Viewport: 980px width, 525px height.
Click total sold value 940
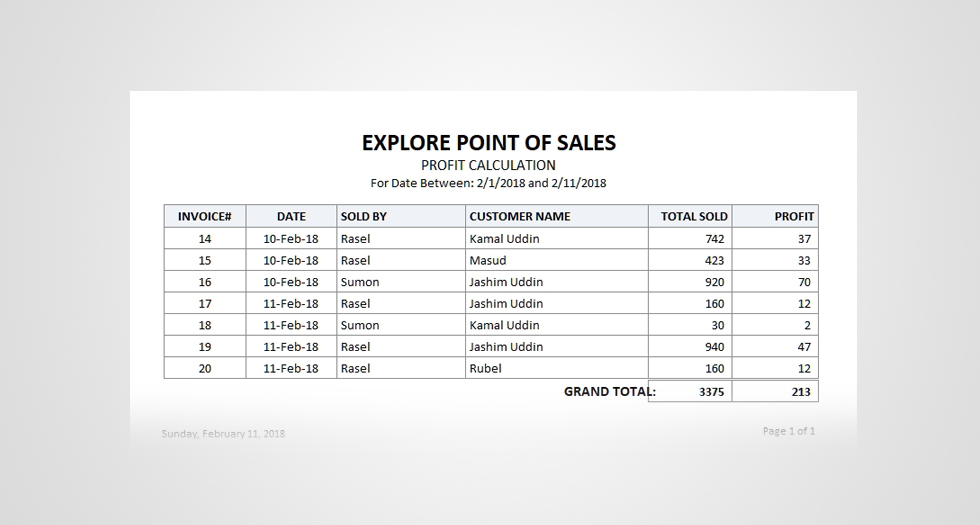[713, 347]
